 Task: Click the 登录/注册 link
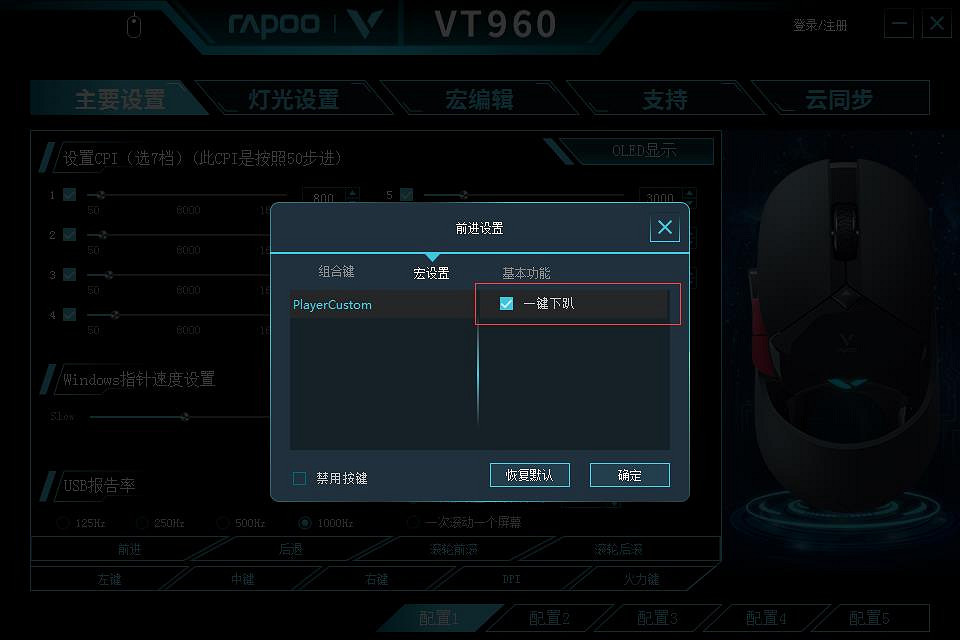[820, 25]
